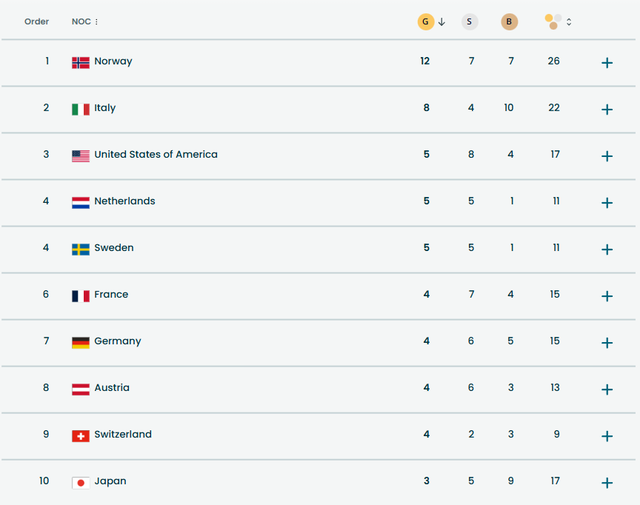The width and height of the screenshot is (640, 505).
Task: Sort by gold medal column icon
Action: (x=426, y=21)
